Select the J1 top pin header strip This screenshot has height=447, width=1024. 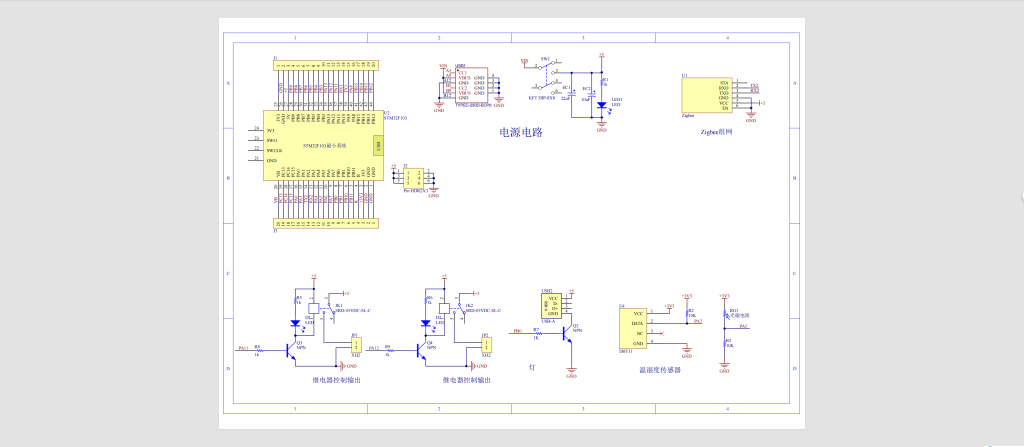(324, 64)
